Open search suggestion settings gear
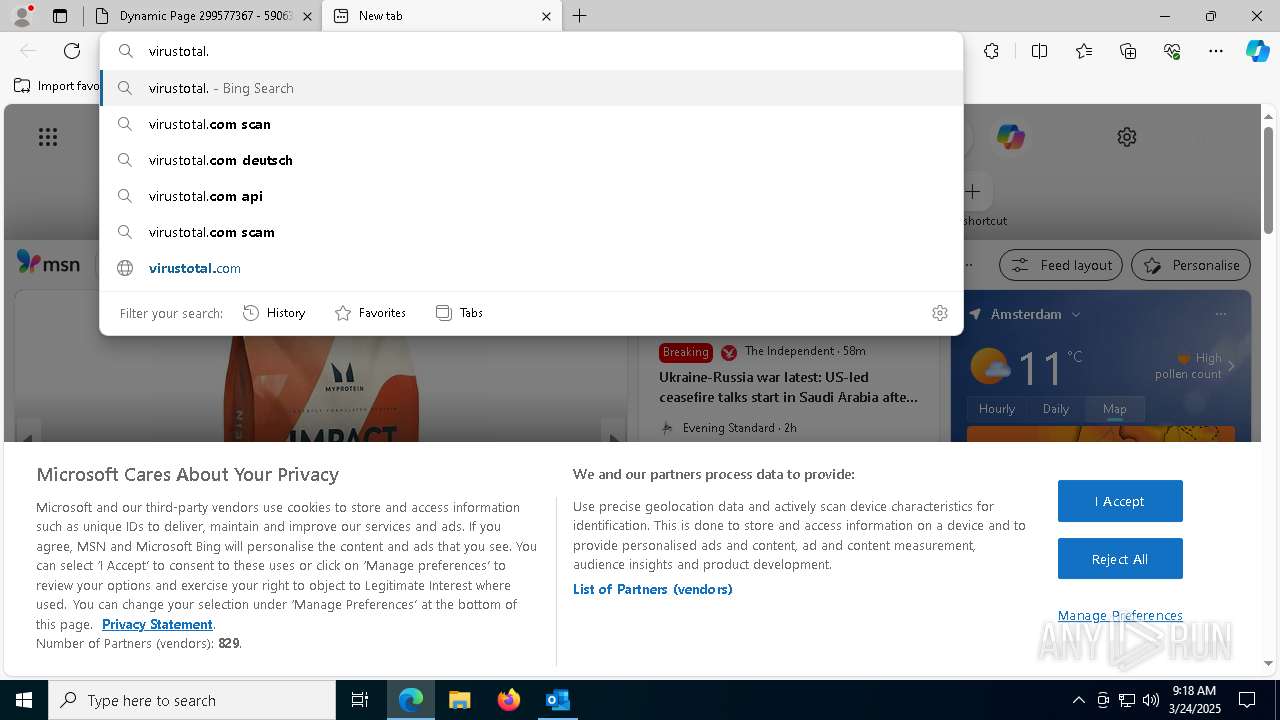The width and height of the screenshot is (1280, 720). pyautogui.click(x=940, y=313)
